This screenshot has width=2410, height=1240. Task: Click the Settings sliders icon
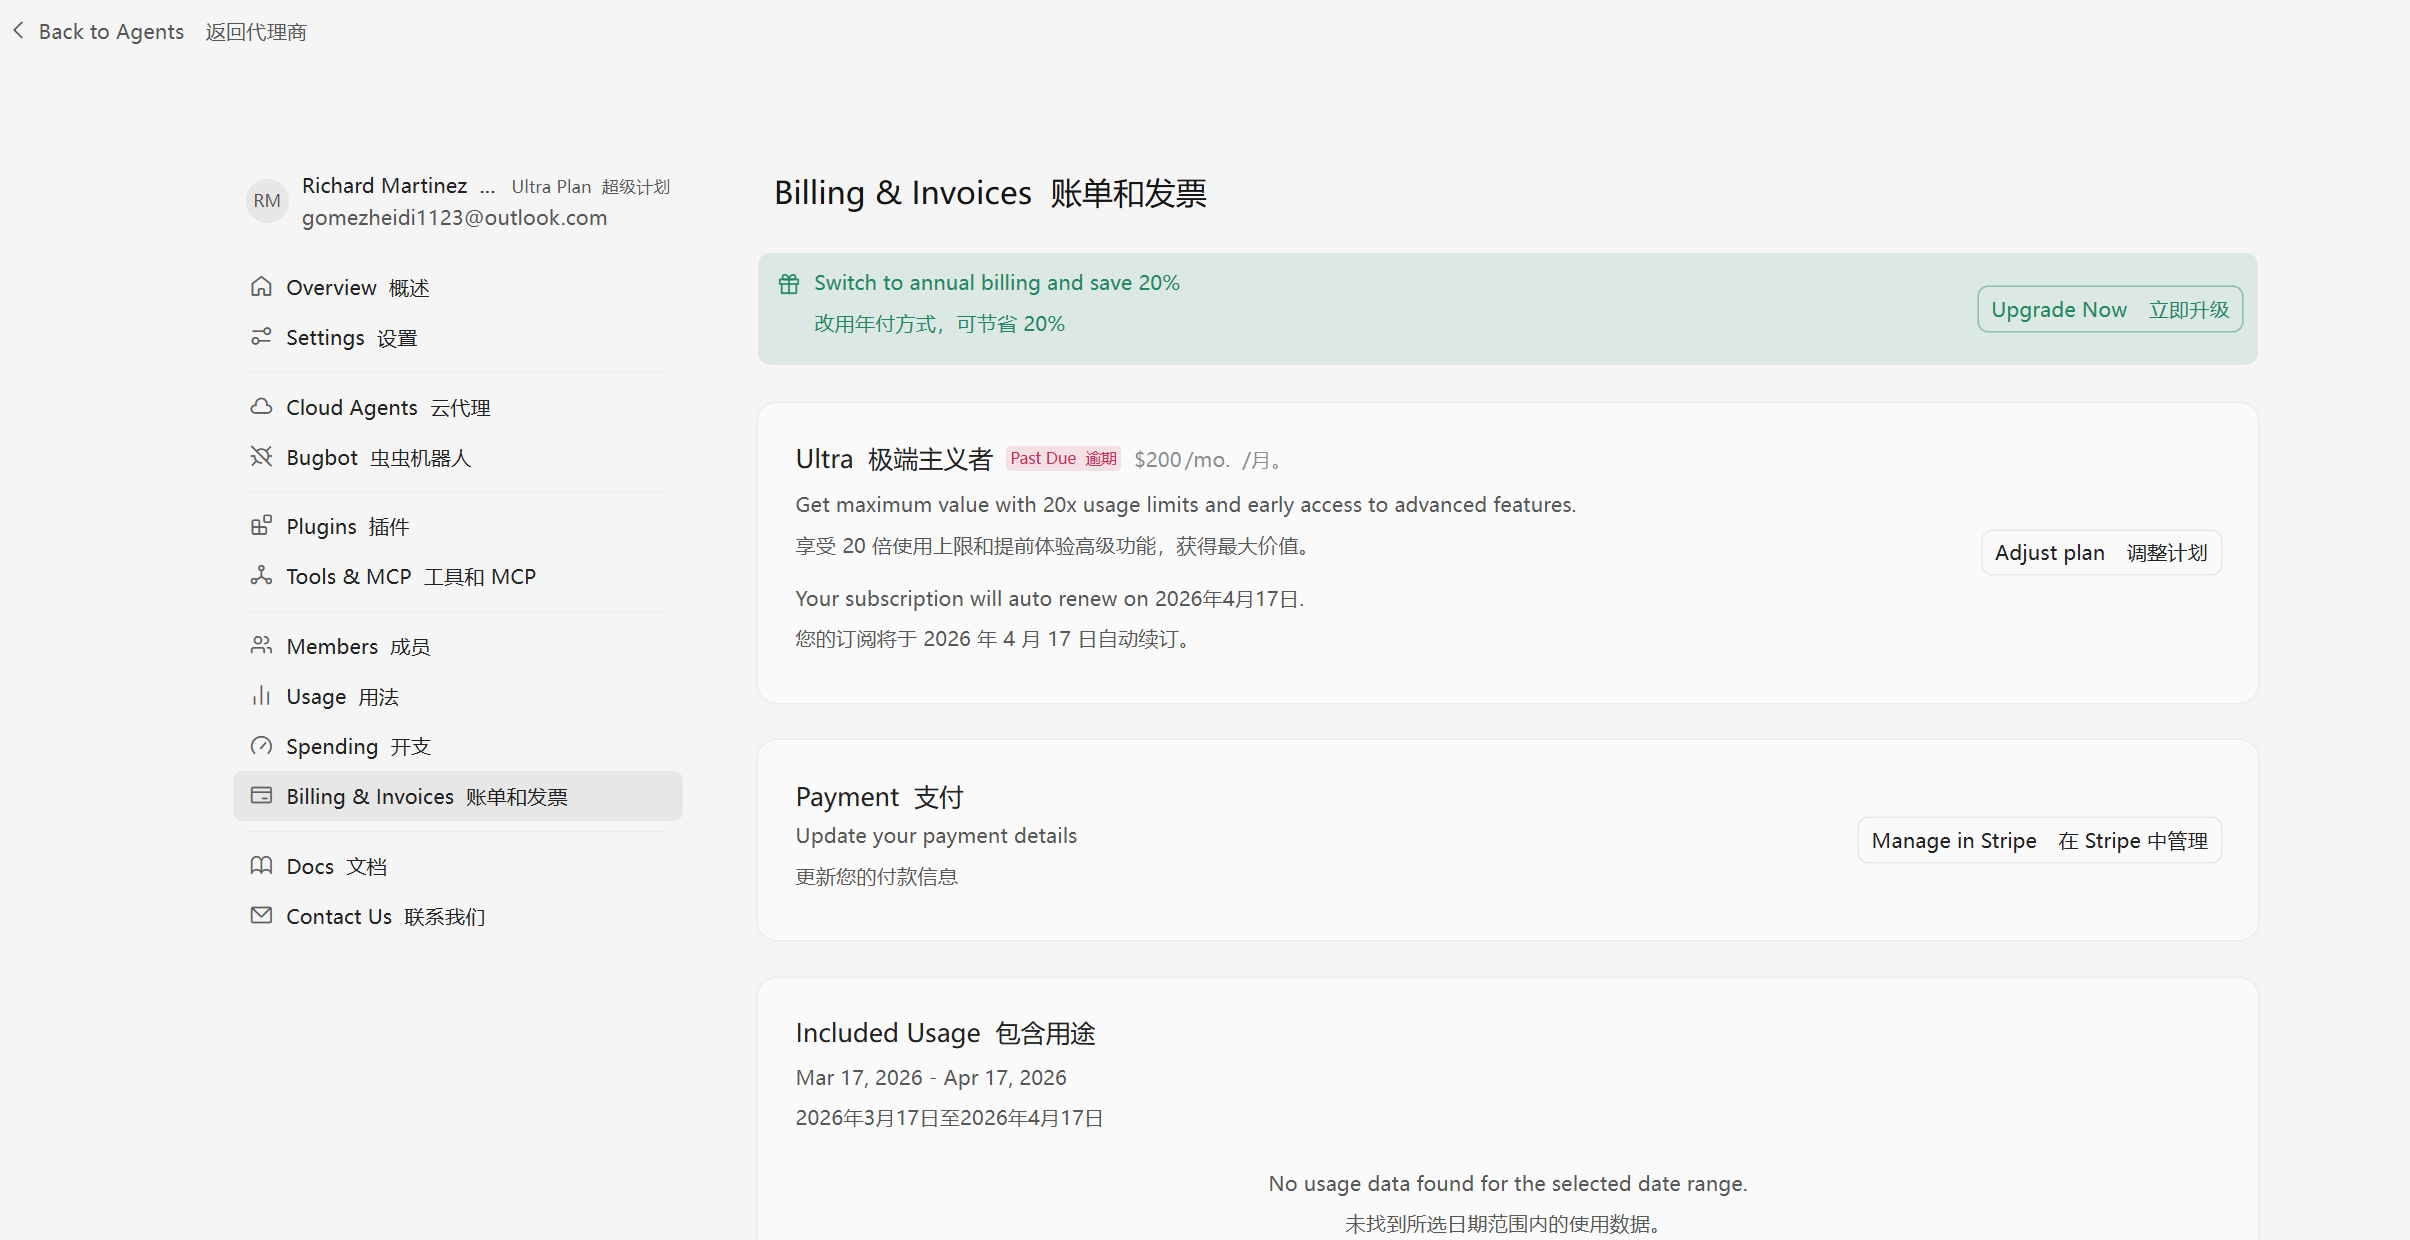(261, 337)
